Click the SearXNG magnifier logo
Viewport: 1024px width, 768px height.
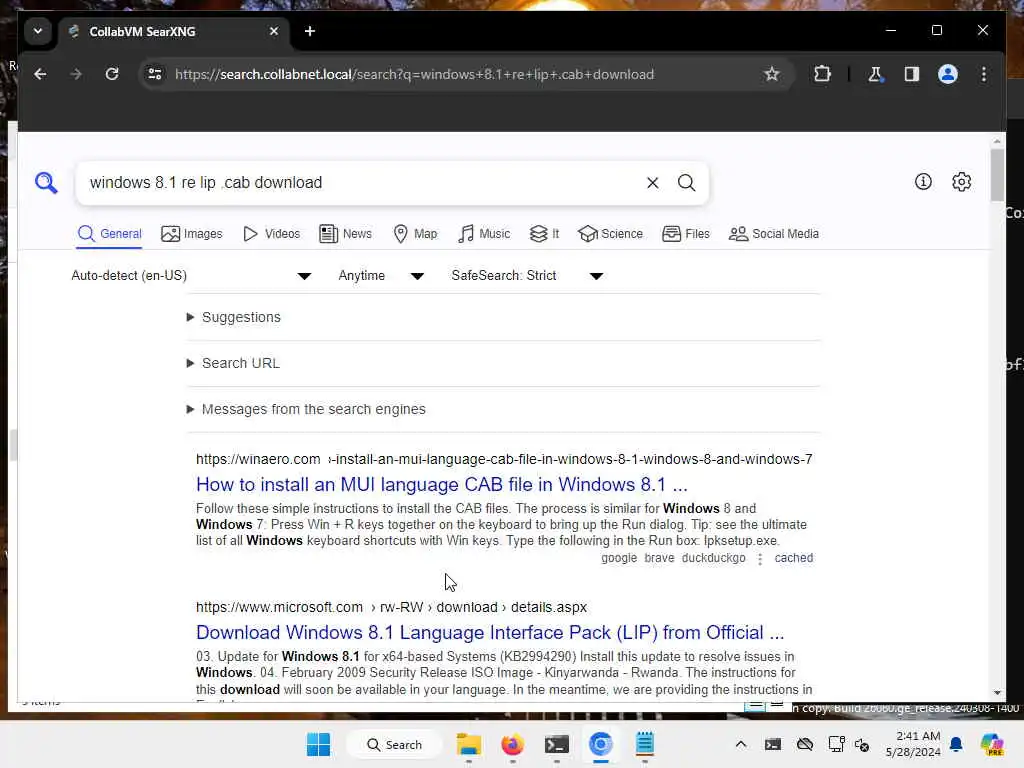pyautogui.click(x=46, y=183)
